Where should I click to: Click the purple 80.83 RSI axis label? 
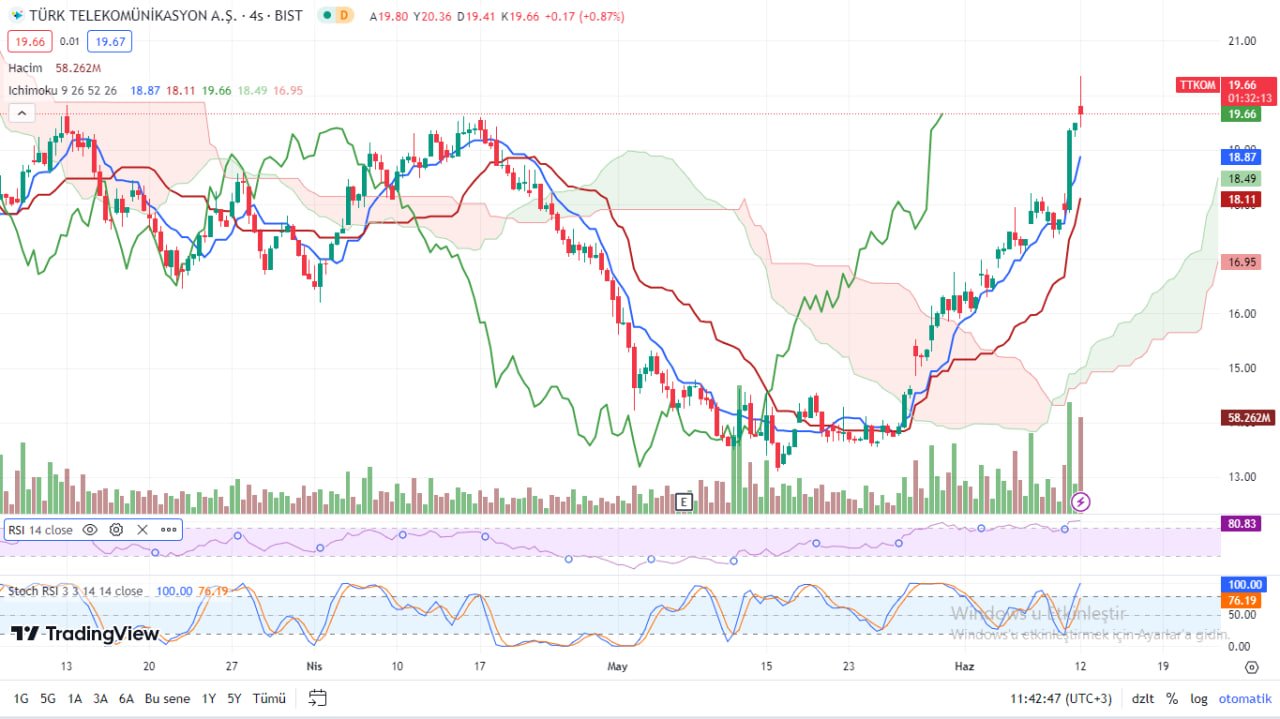(x=1242, y=523)
